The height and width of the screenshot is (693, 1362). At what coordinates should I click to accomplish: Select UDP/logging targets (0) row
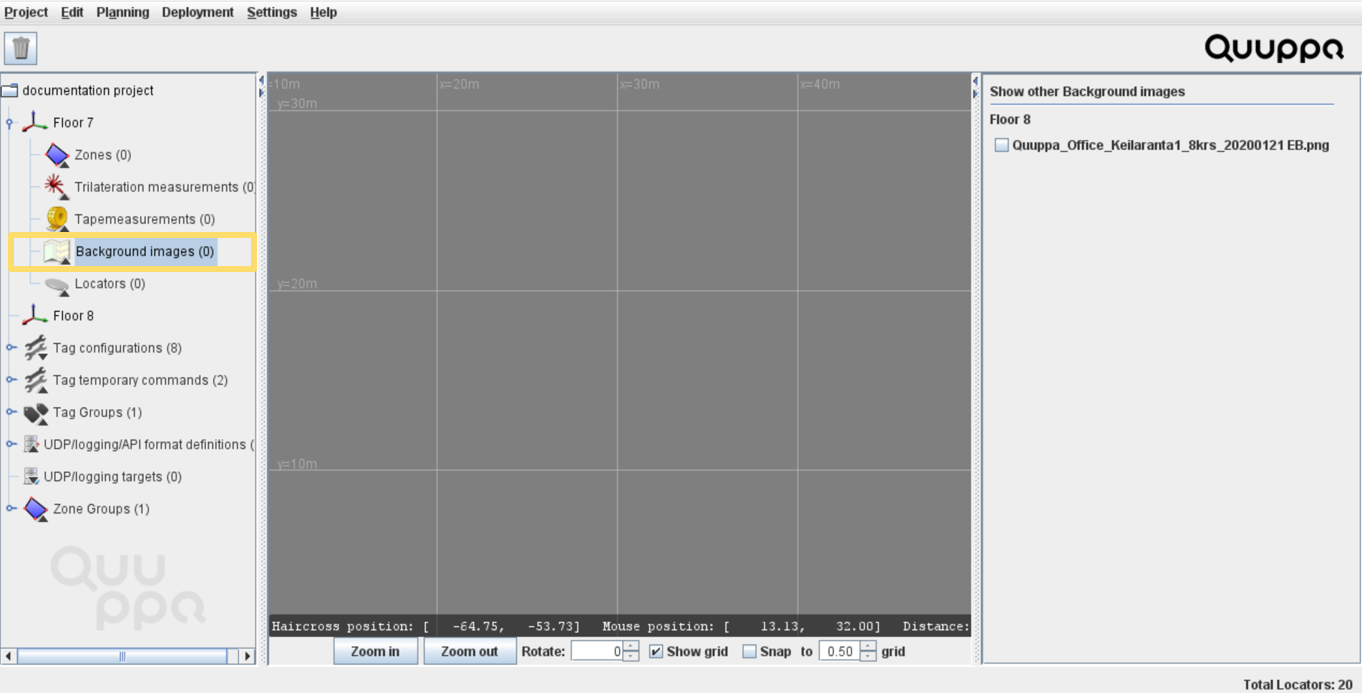click(113, 477)
